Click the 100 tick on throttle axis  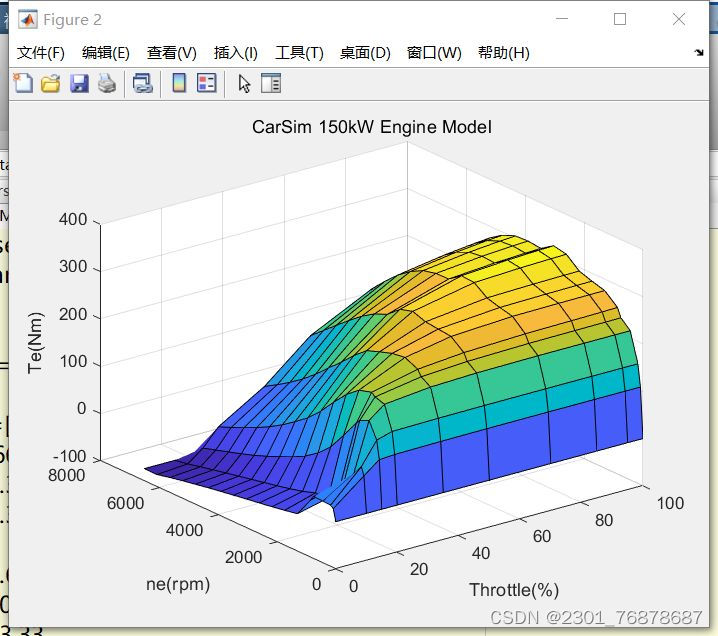point(670,503)
